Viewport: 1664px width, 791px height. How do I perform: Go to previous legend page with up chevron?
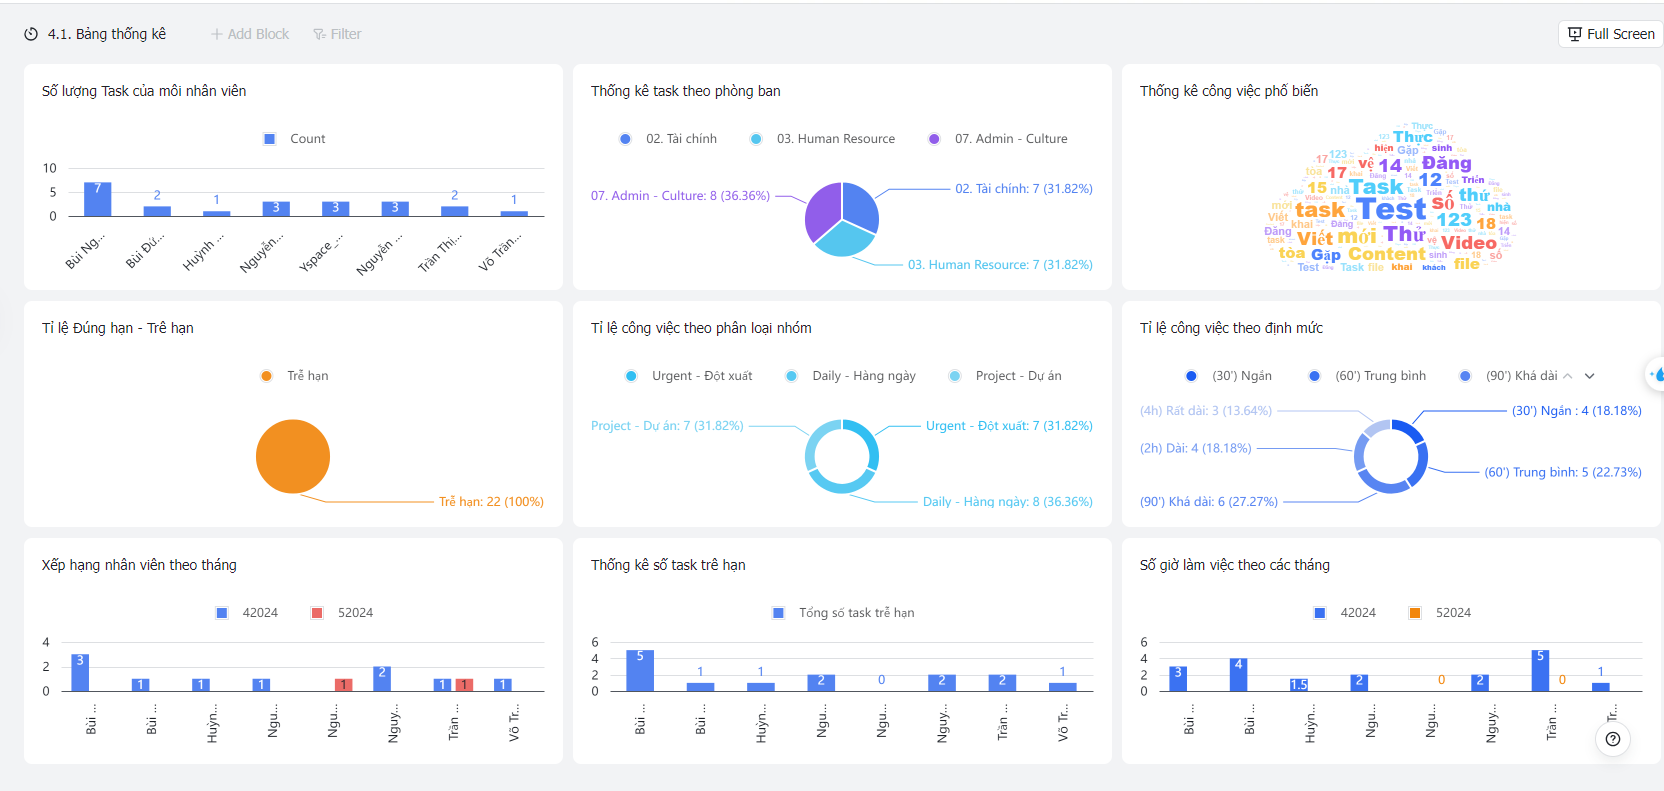coord(1568,376)
